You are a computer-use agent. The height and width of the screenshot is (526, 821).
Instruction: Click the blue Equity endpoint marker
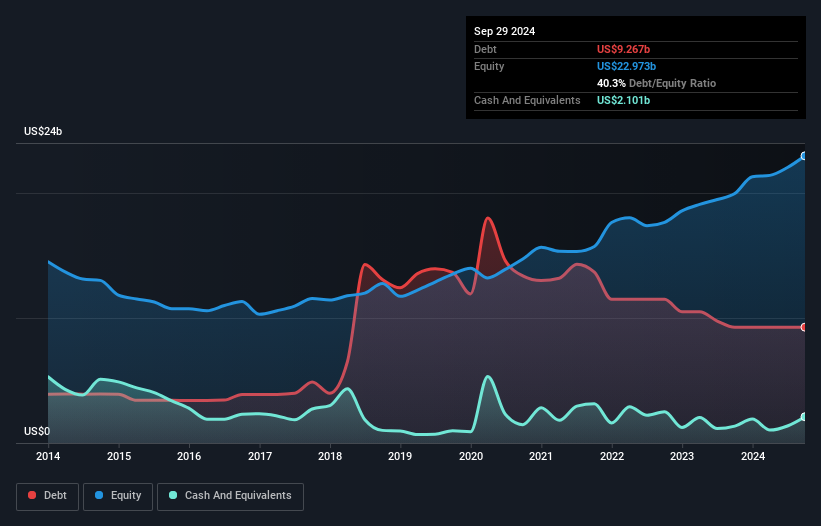[x=804, y=156]
